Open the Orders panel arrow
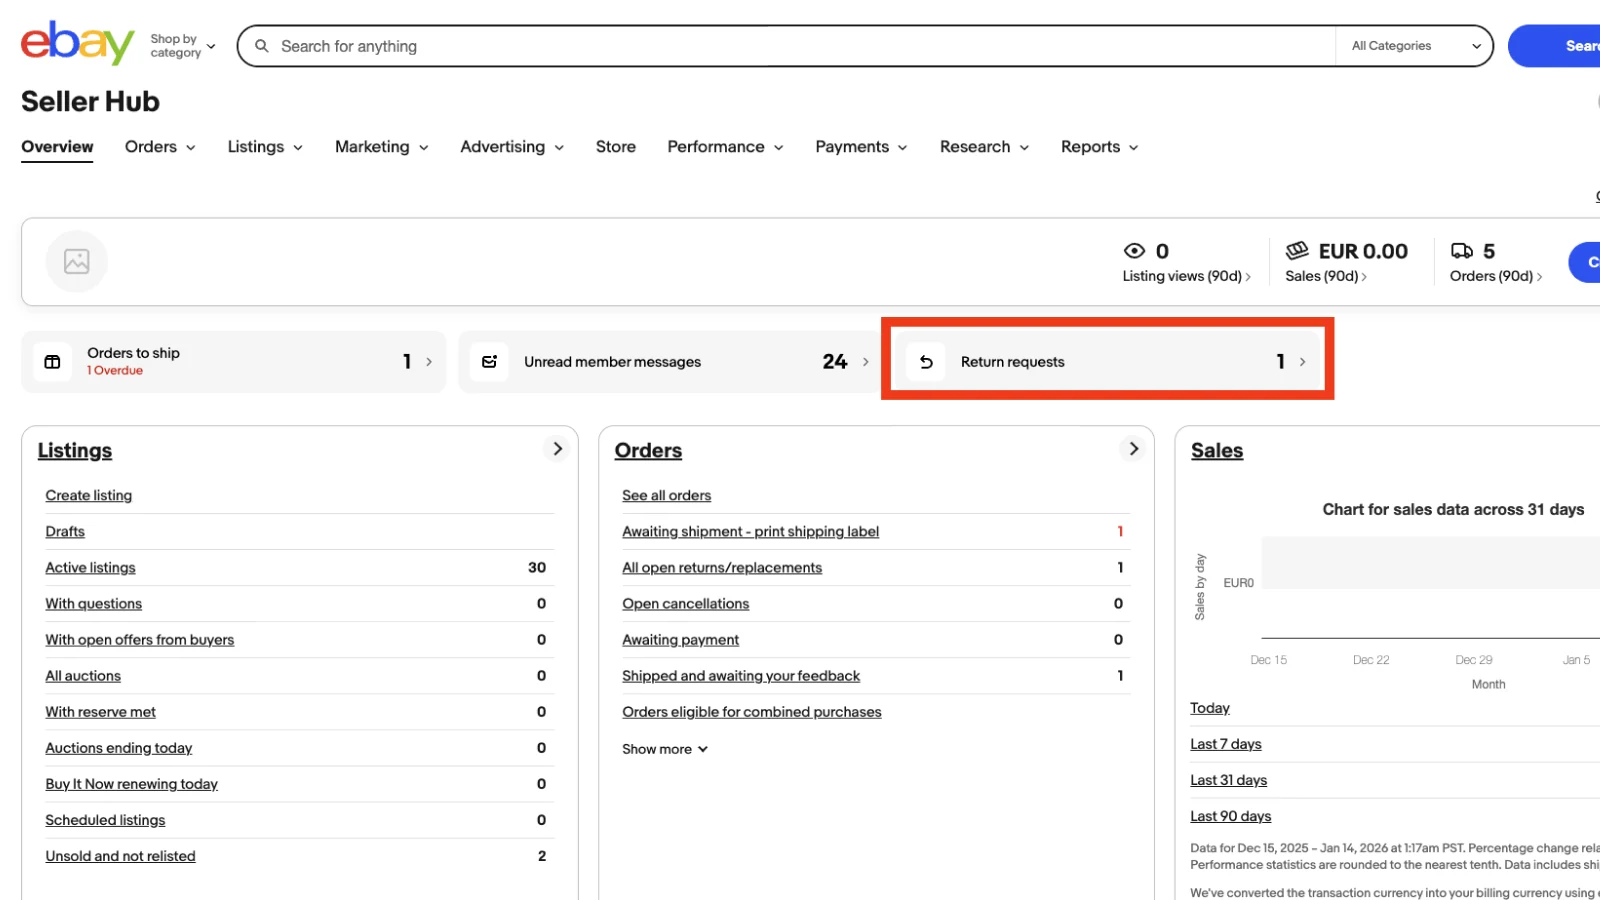The height and width of the screenshot is (900, 1600). [x=1133, y=449]
